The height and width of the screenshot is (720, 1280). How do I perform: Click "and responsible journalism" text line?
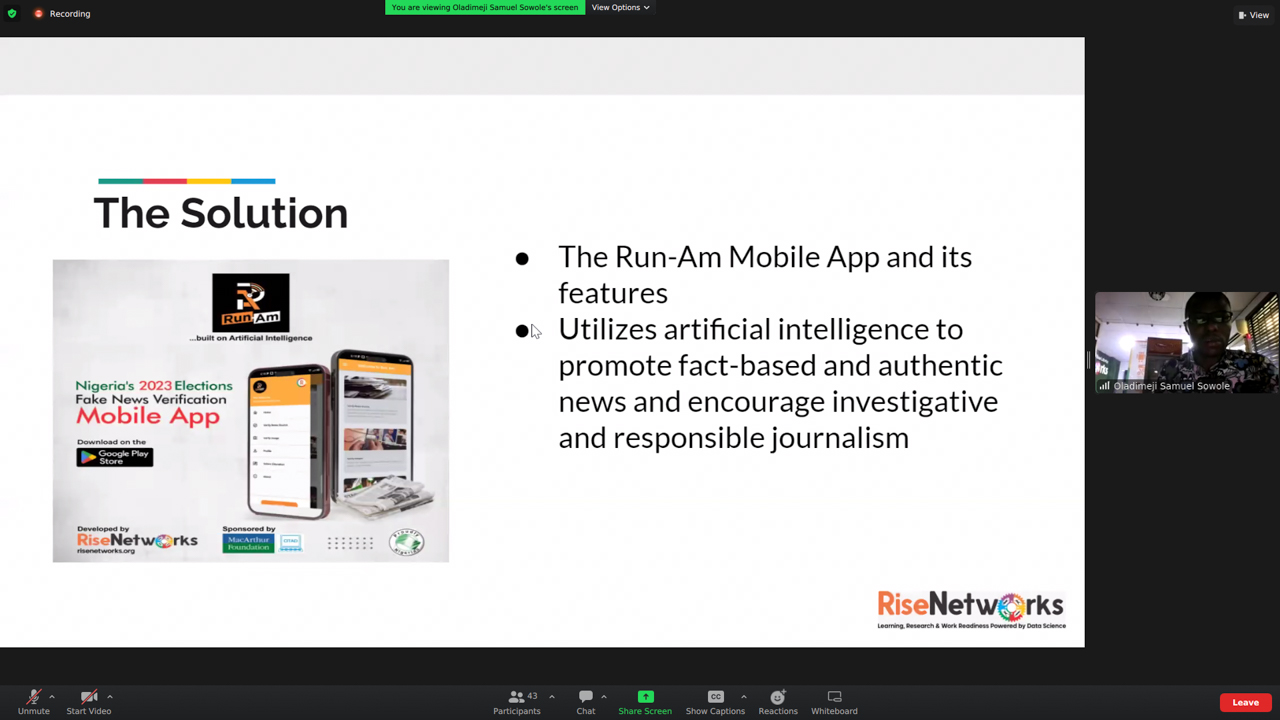tap(733, 437)
